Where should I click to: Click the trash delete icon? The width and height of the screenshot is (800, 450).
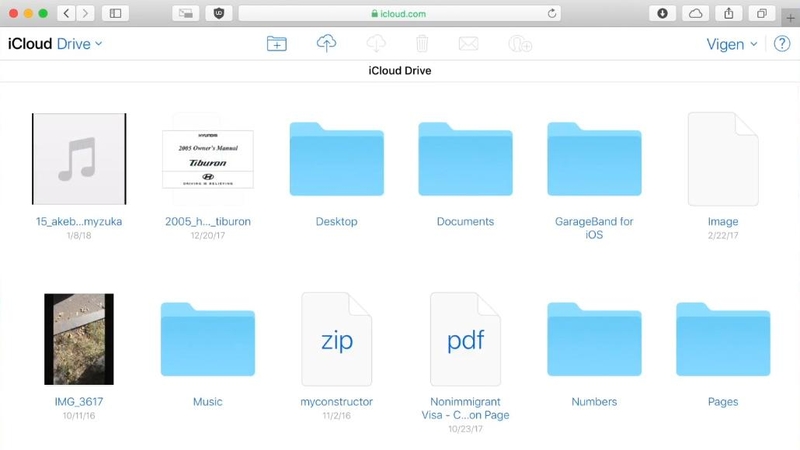[x=422, y=44]
